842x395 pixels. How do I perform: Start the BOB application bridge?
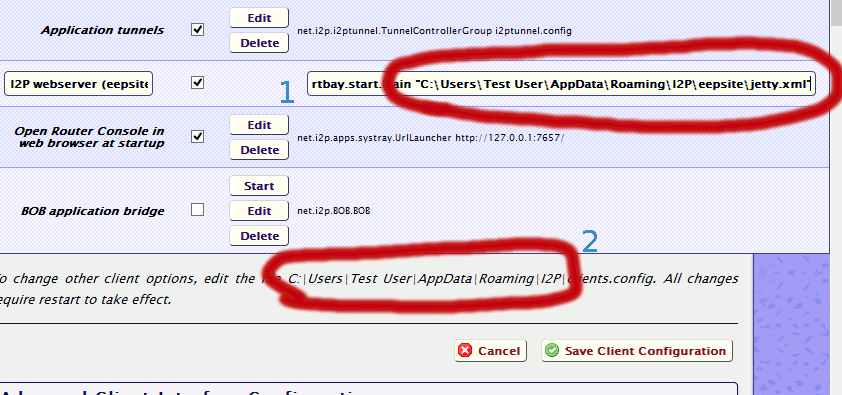pyautogui.click(x=259, y=186)
